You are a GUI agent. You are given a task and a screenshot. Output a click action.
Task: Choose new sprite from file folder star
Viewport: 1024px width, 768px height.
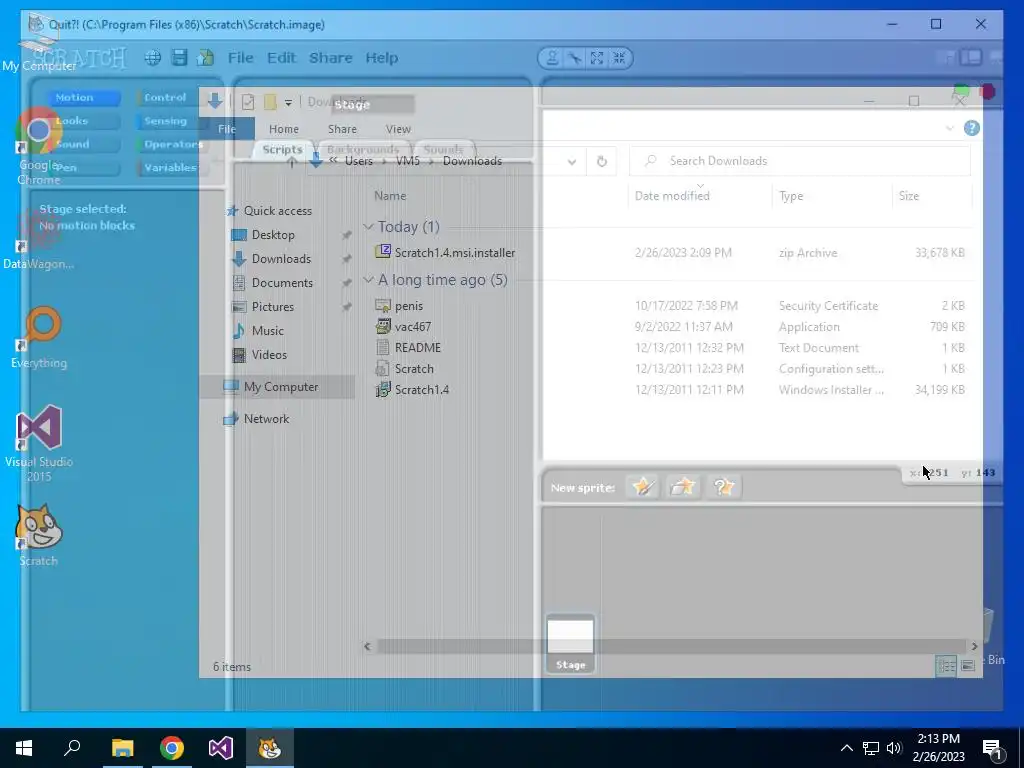682,487
